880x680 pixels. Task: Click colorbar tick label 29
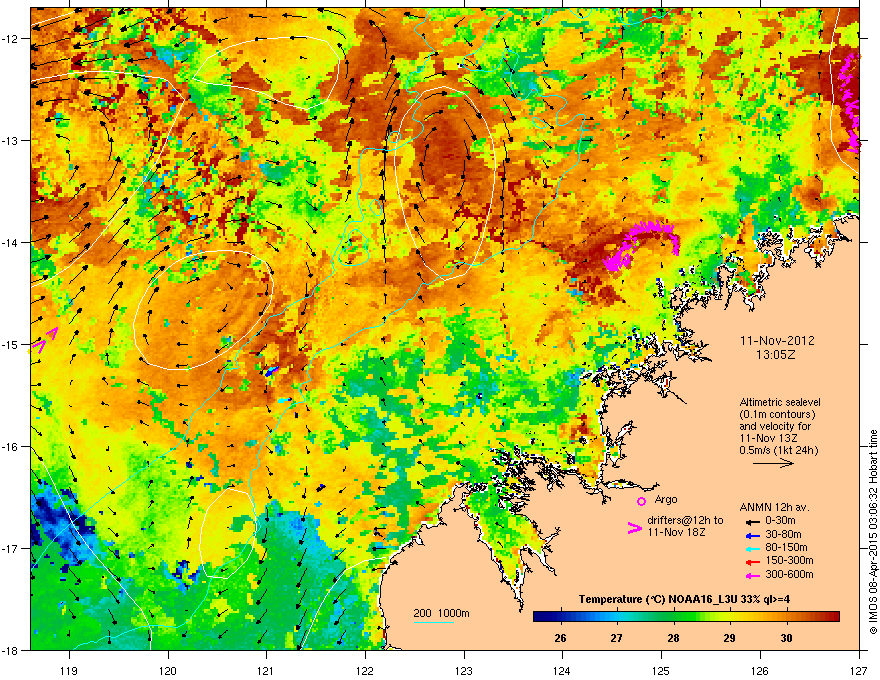click(x=730, y=638)
